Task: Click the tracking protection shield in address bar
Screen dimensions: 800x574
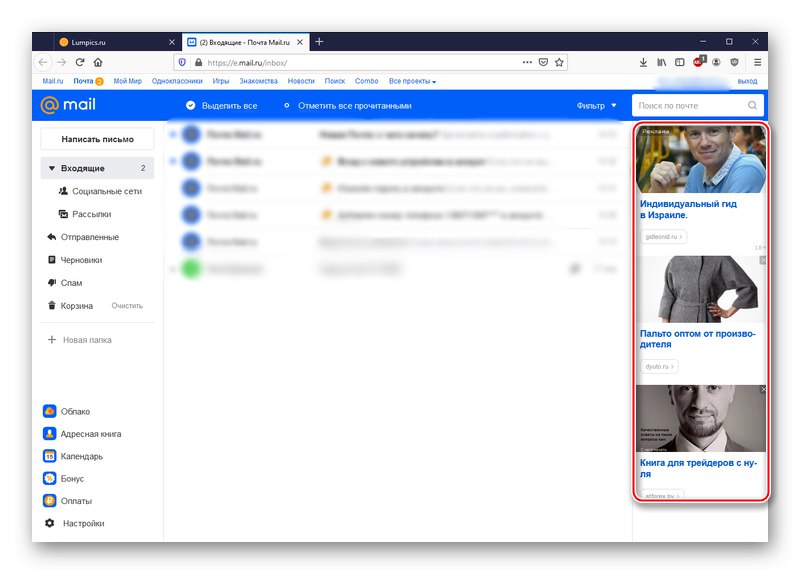Action: click(182, 62)
